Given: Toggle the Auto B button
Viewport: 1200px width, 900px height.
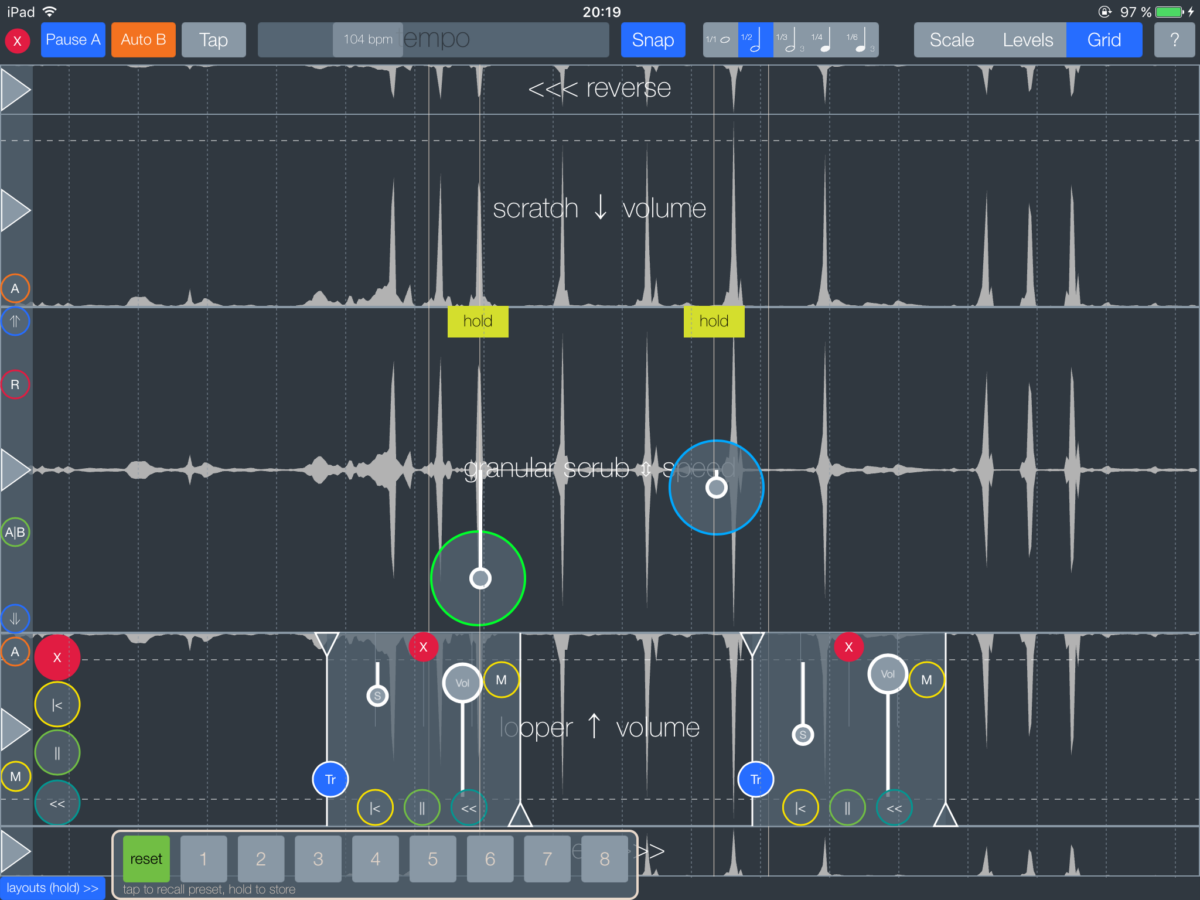Looking at the screenshot, I should pos(143,40).
